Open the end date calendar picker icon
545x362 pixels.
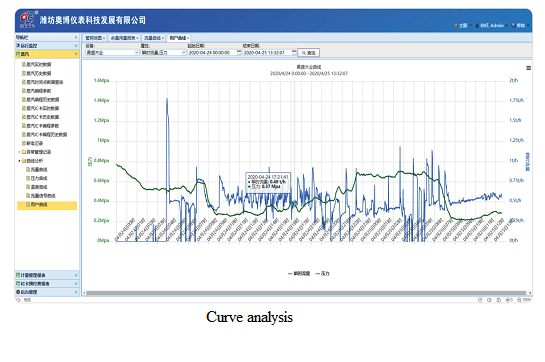(294, 53)
